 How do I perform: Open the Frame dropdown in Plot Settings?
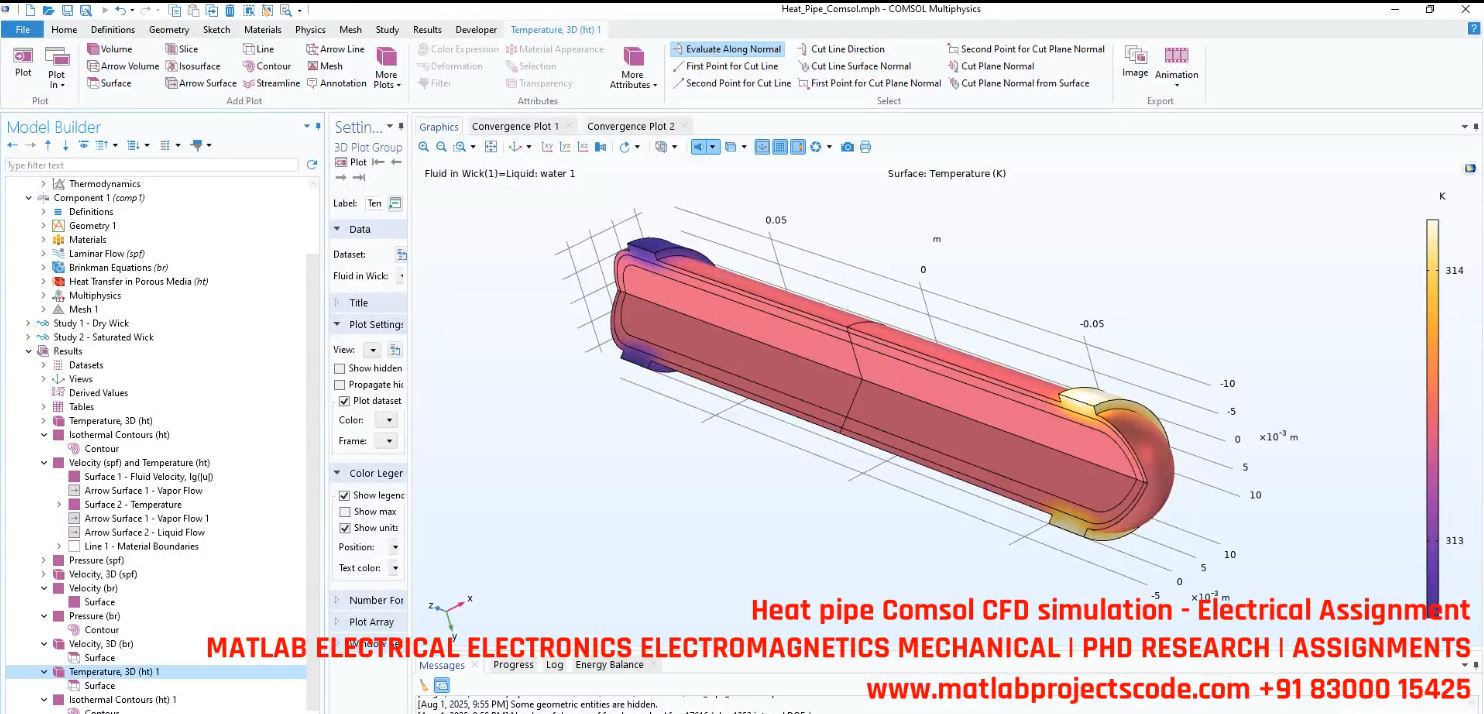[390, 440]
